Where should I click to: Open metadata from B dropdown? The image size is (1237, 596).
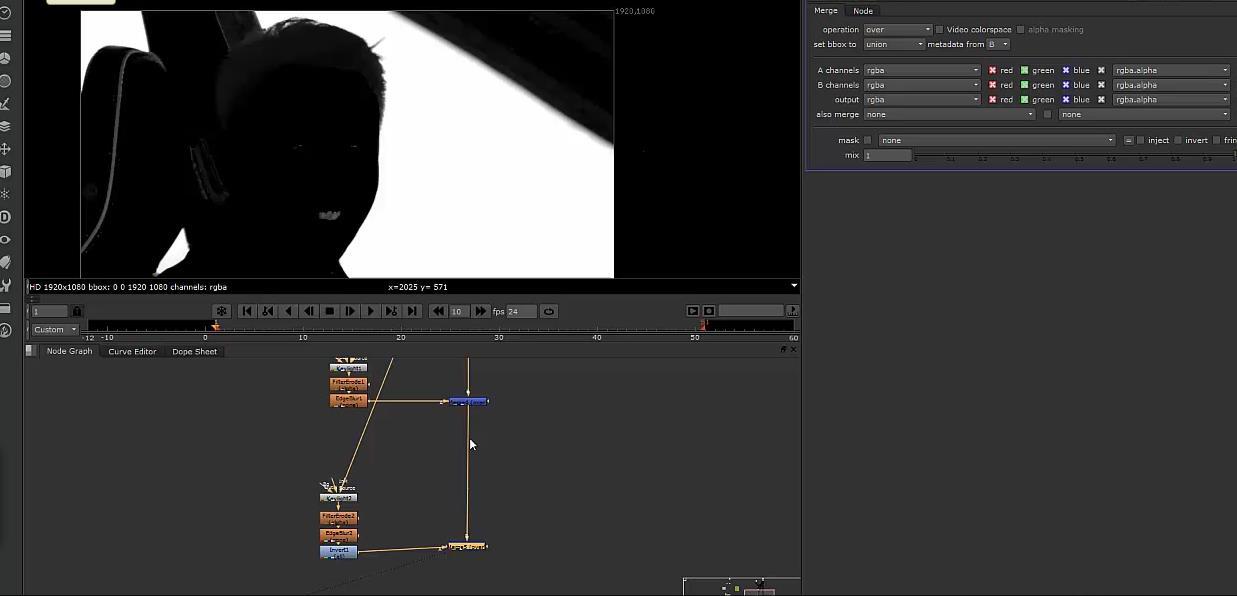998,44
